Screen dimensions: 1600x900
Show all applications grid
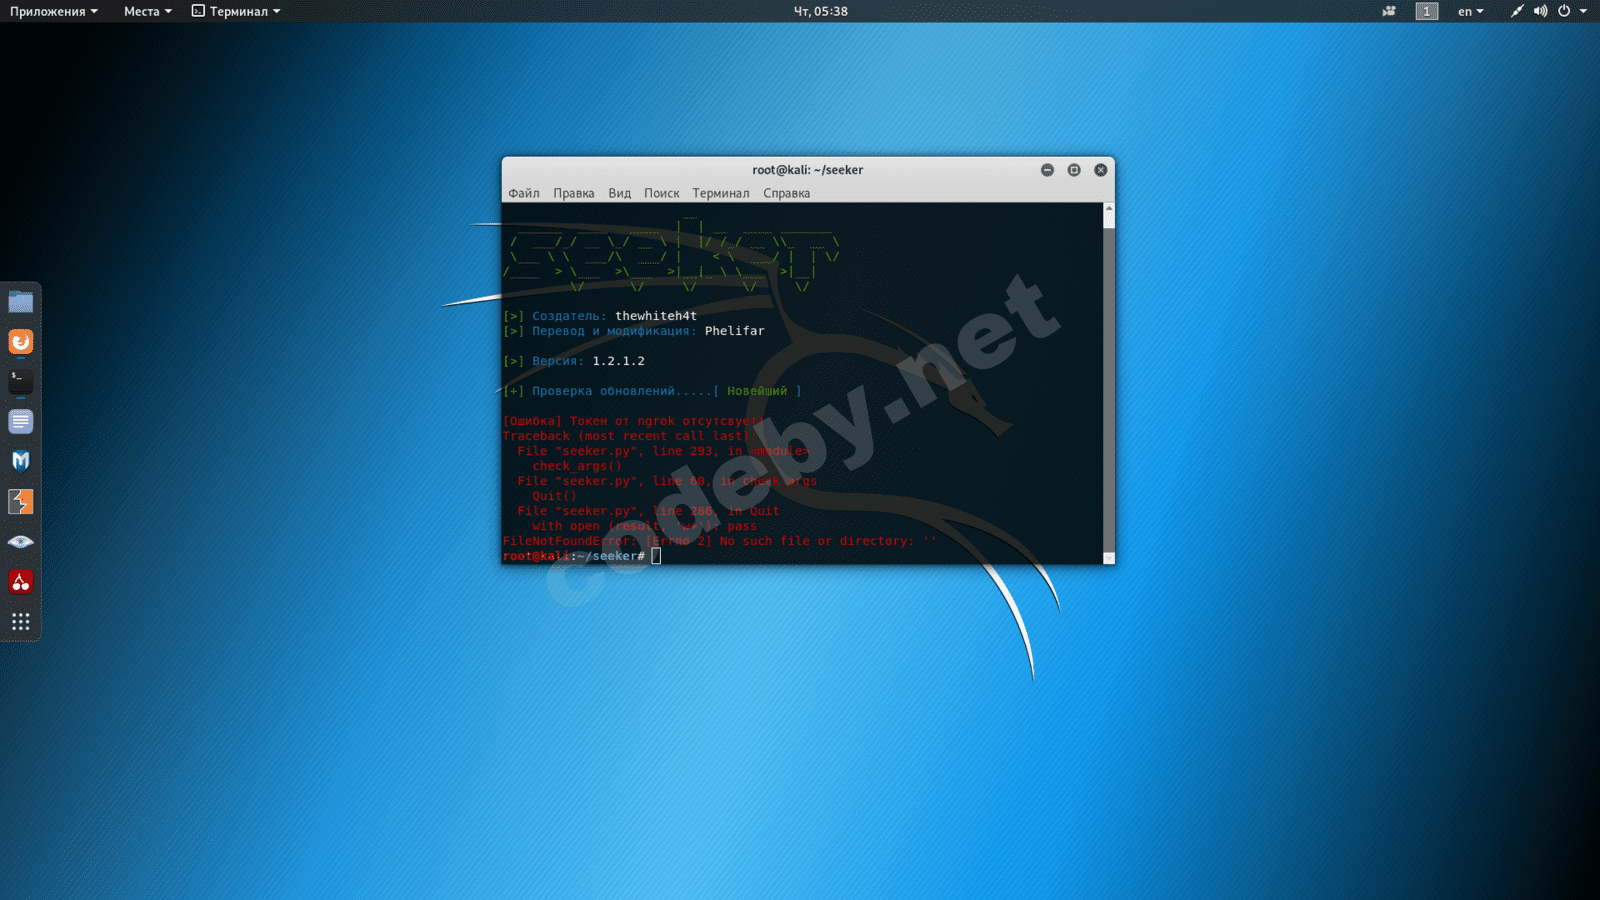pos(21,622)
